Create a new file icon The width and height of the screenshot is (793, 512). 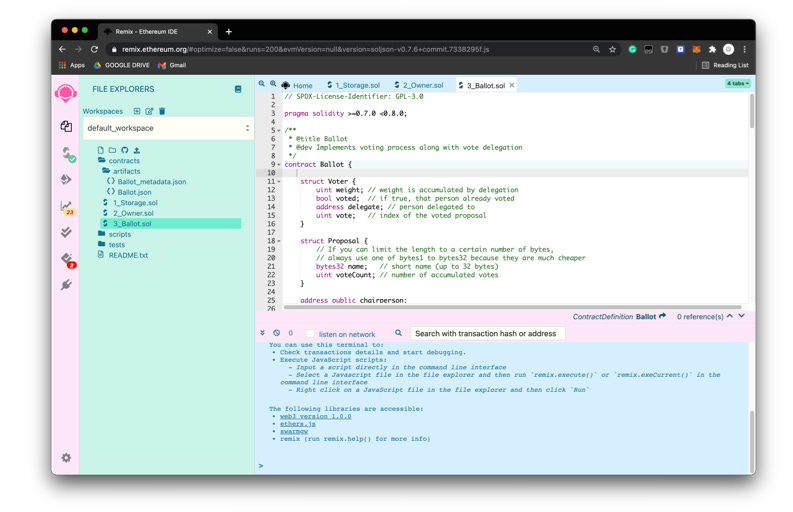(x=100, y=150)
